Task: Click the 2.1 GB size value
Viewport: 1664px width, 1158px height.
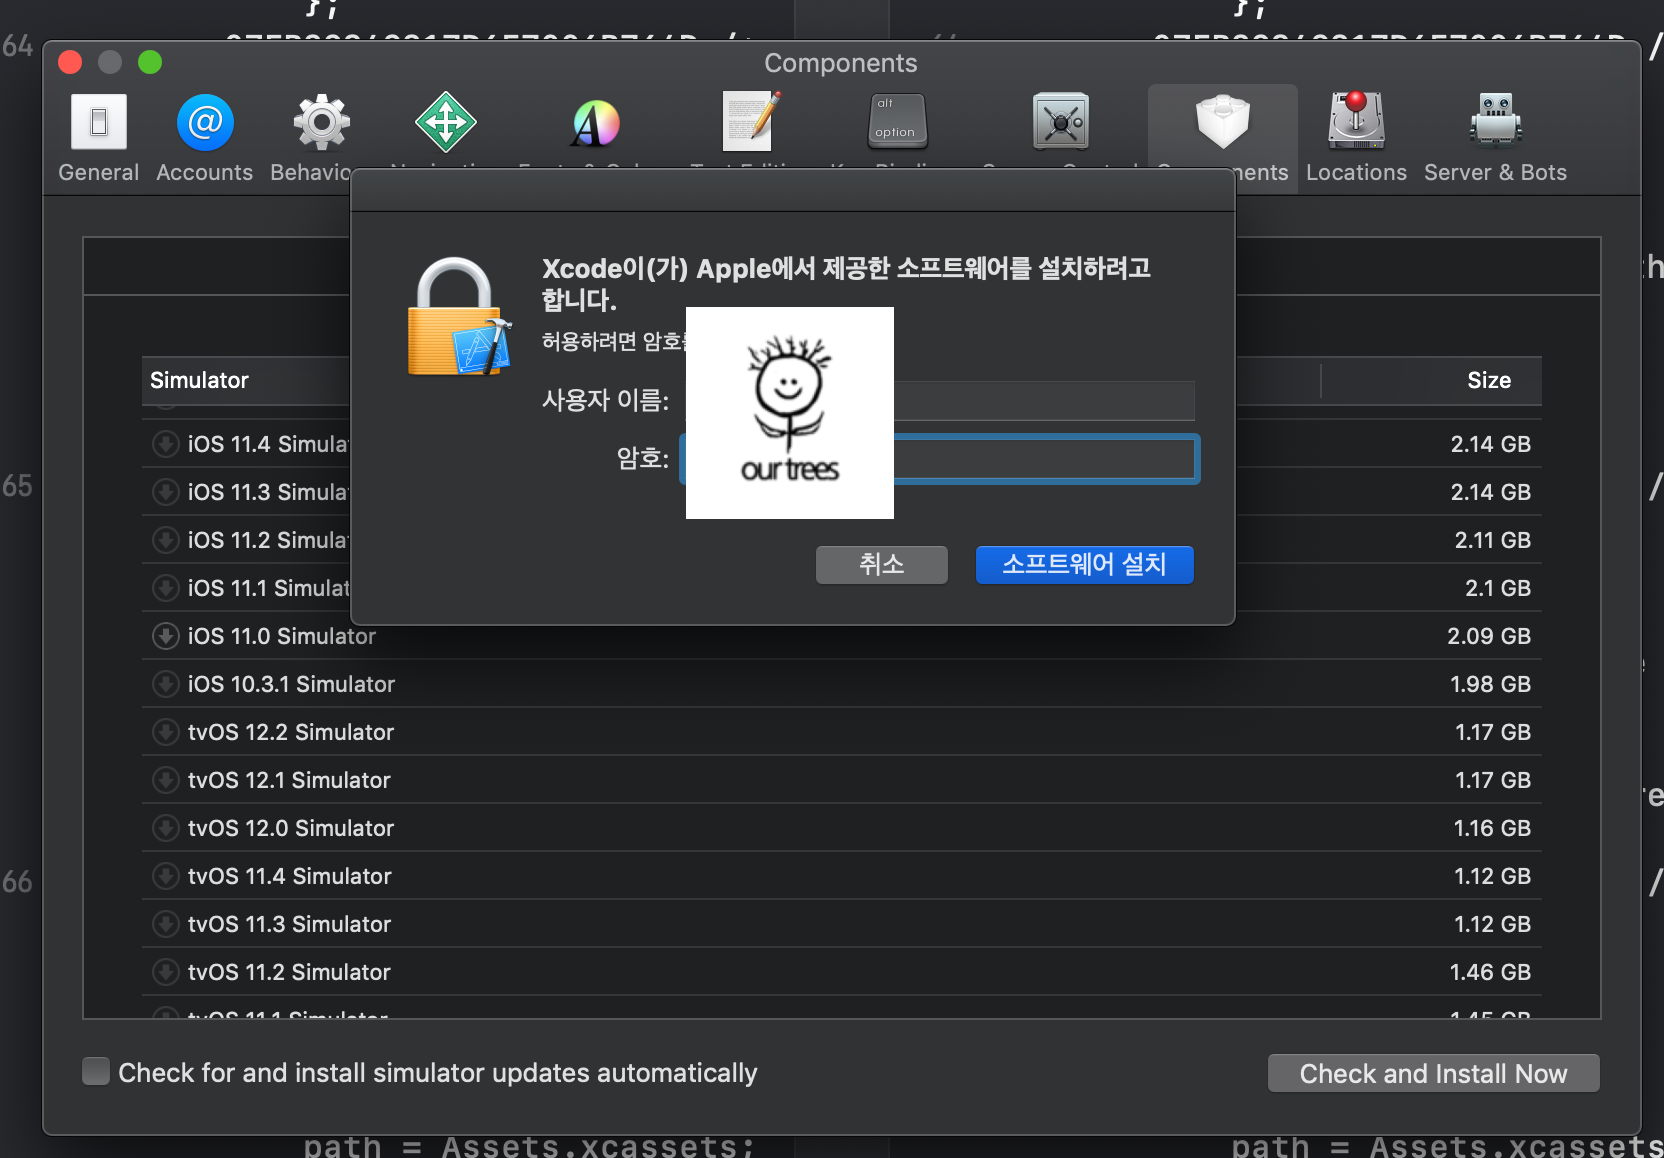Action: [x=1498, y=588]
